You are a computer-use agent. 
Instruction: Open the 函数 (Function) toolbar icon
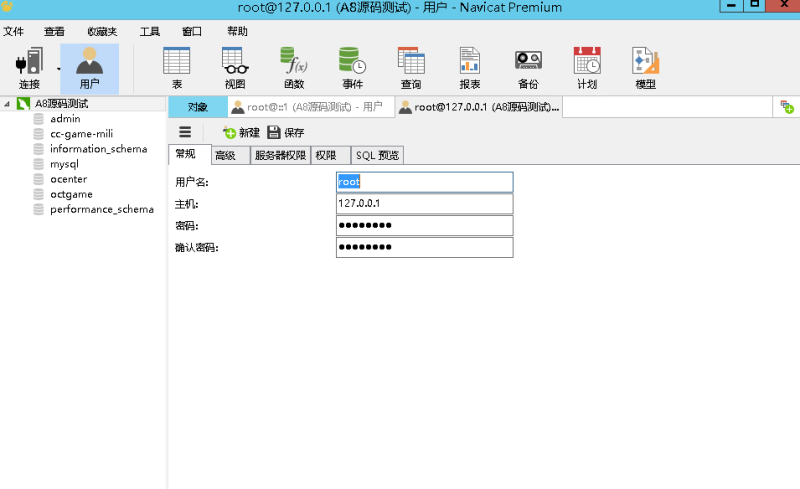[294, 68]
